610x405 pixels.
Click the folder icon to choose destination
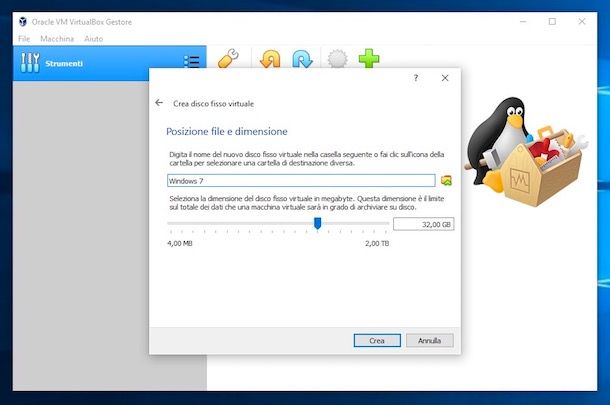coord(446,181)
